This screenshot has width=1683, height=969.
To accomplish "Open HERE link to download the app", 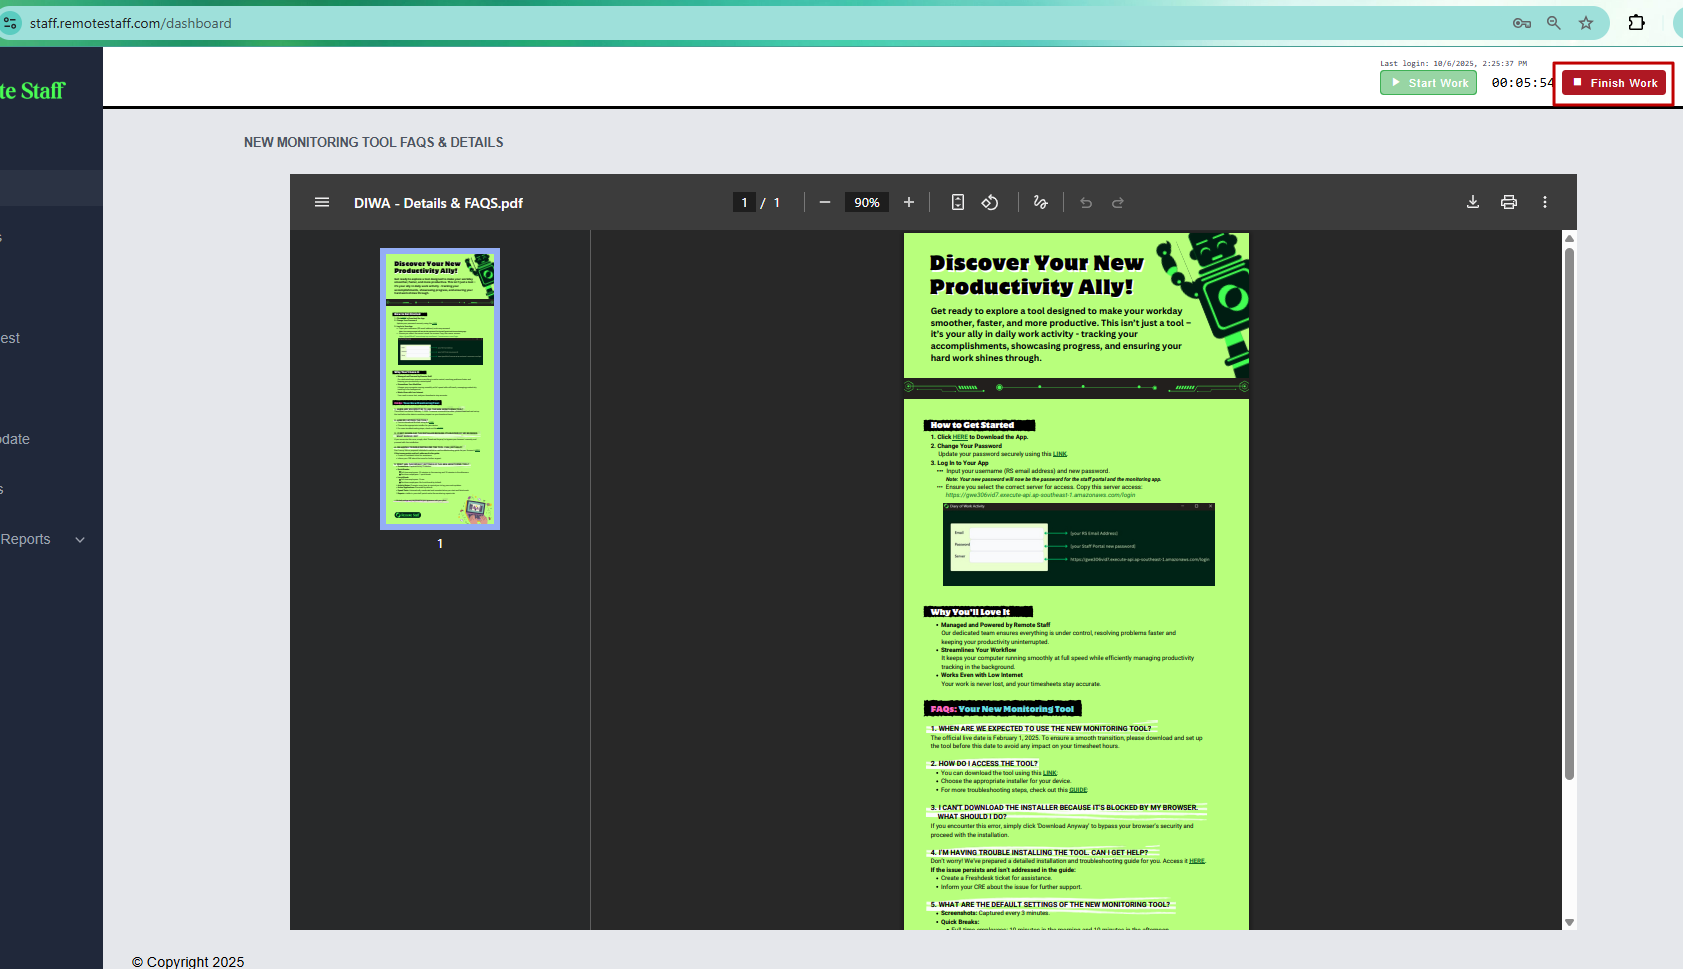I will coord(960,437).
